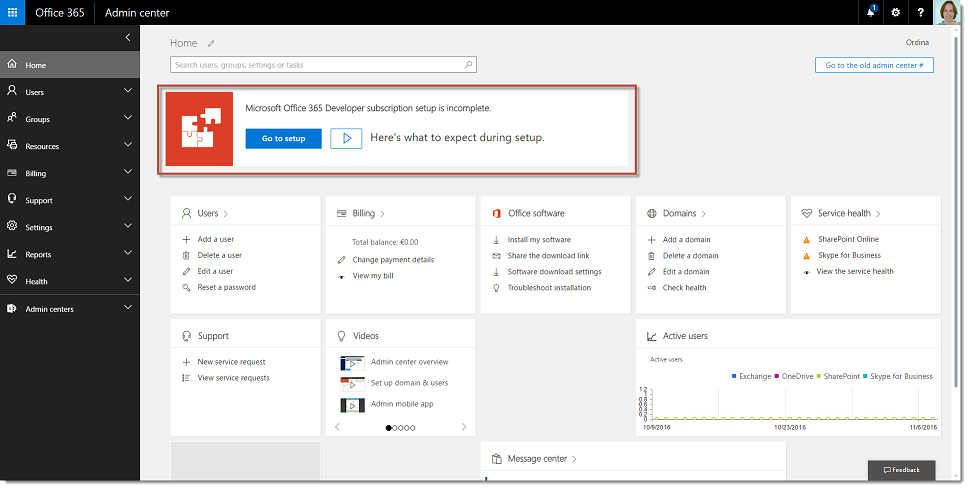
Task: Click SharePoint Online warning triangle icon
Action: (806, 240)
